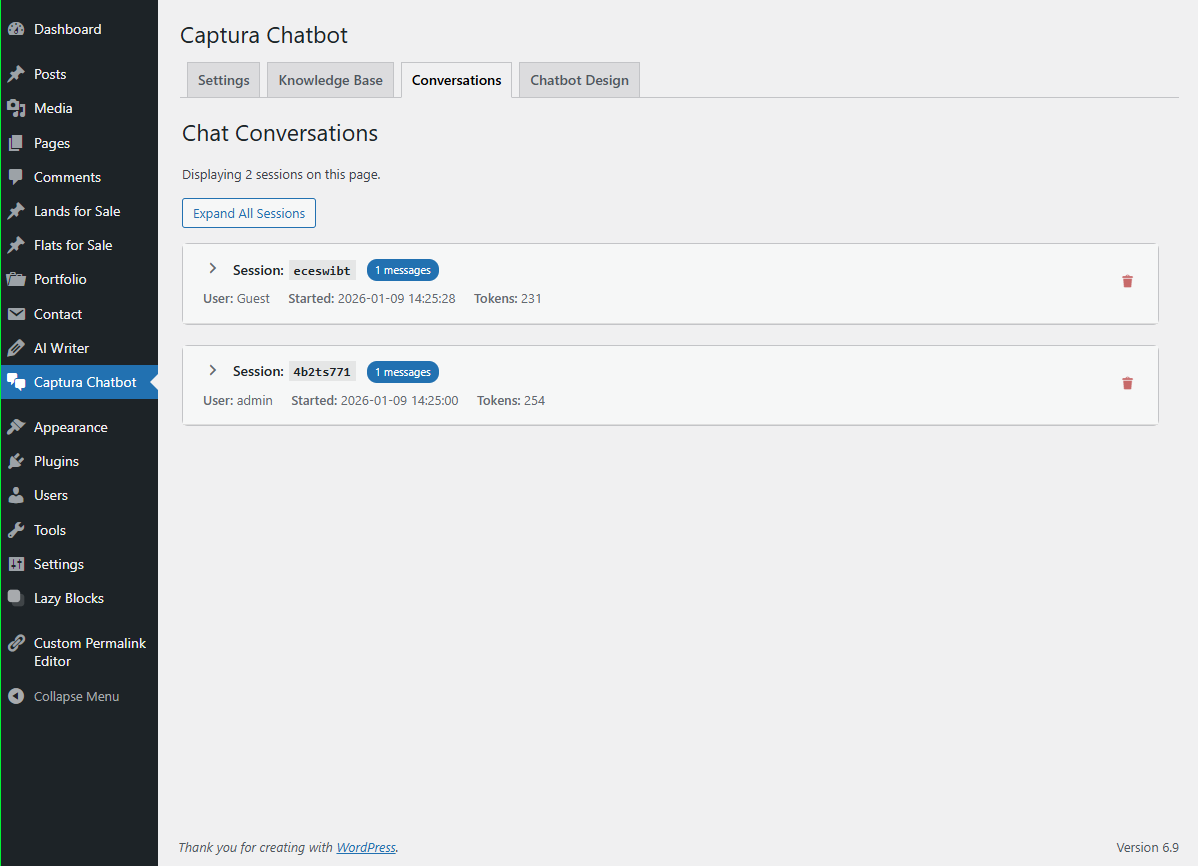
Task: Click the Media icon in the sidebar
Action: 16,108
